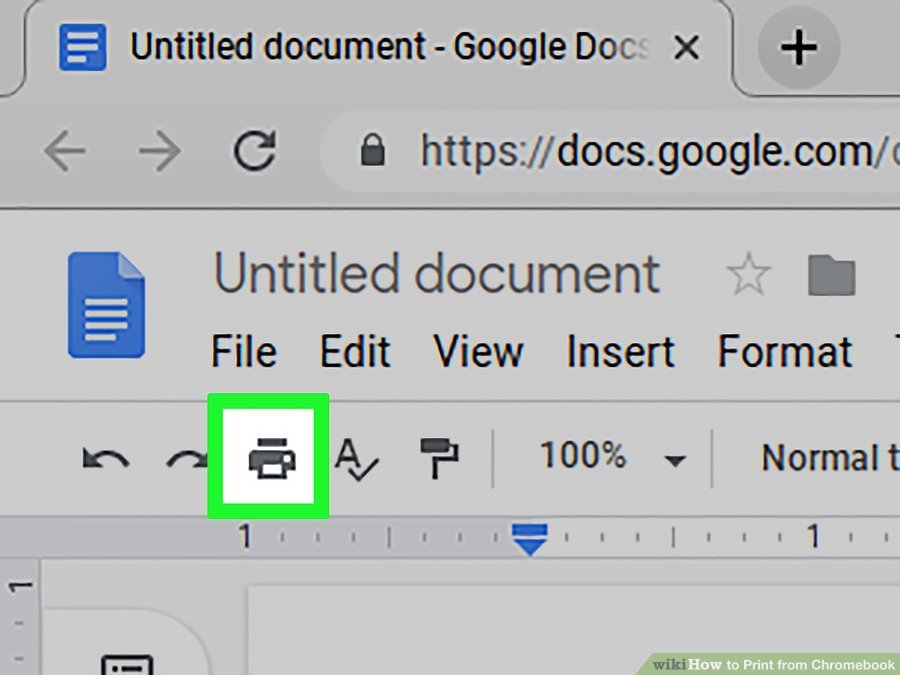
Task: Show the document outline icon
Action: coord(127,665)
